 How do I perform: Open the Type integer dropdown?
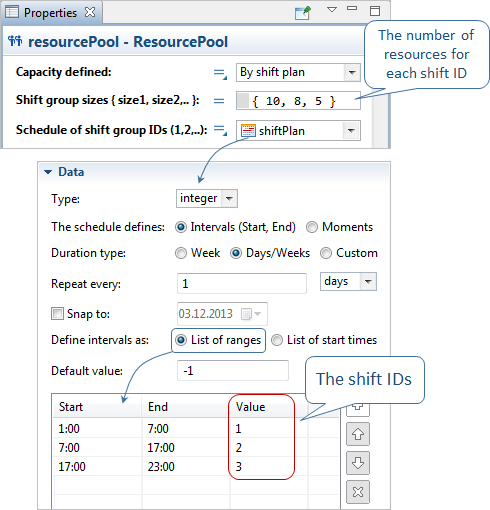207,199
